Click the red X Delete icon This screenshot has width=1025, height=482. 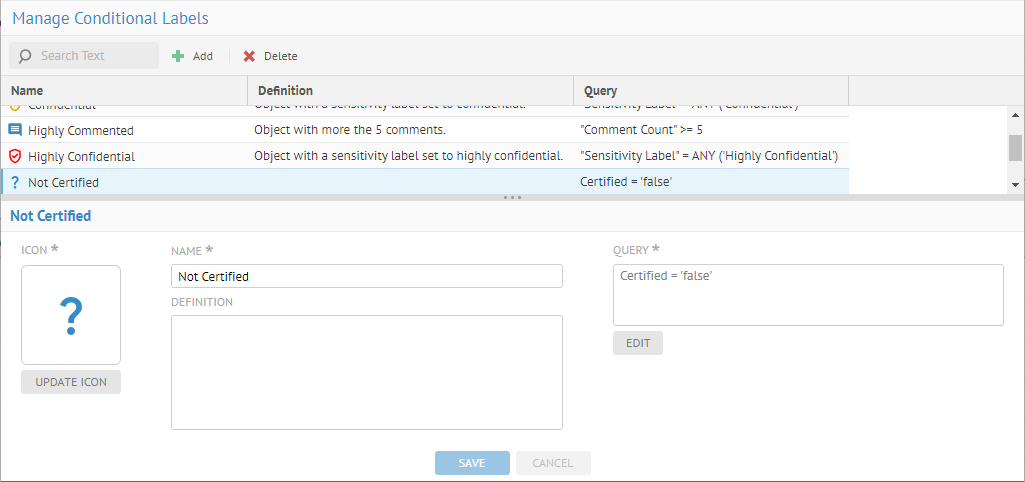[249, 56]
